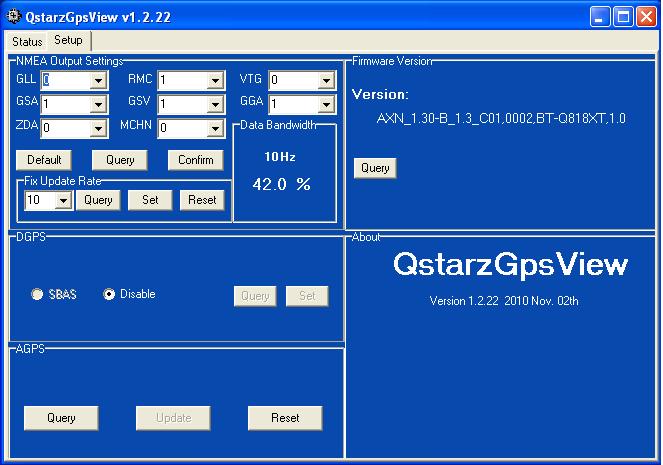Click the 42.0 % data bandwidth value

pos(282,184)
